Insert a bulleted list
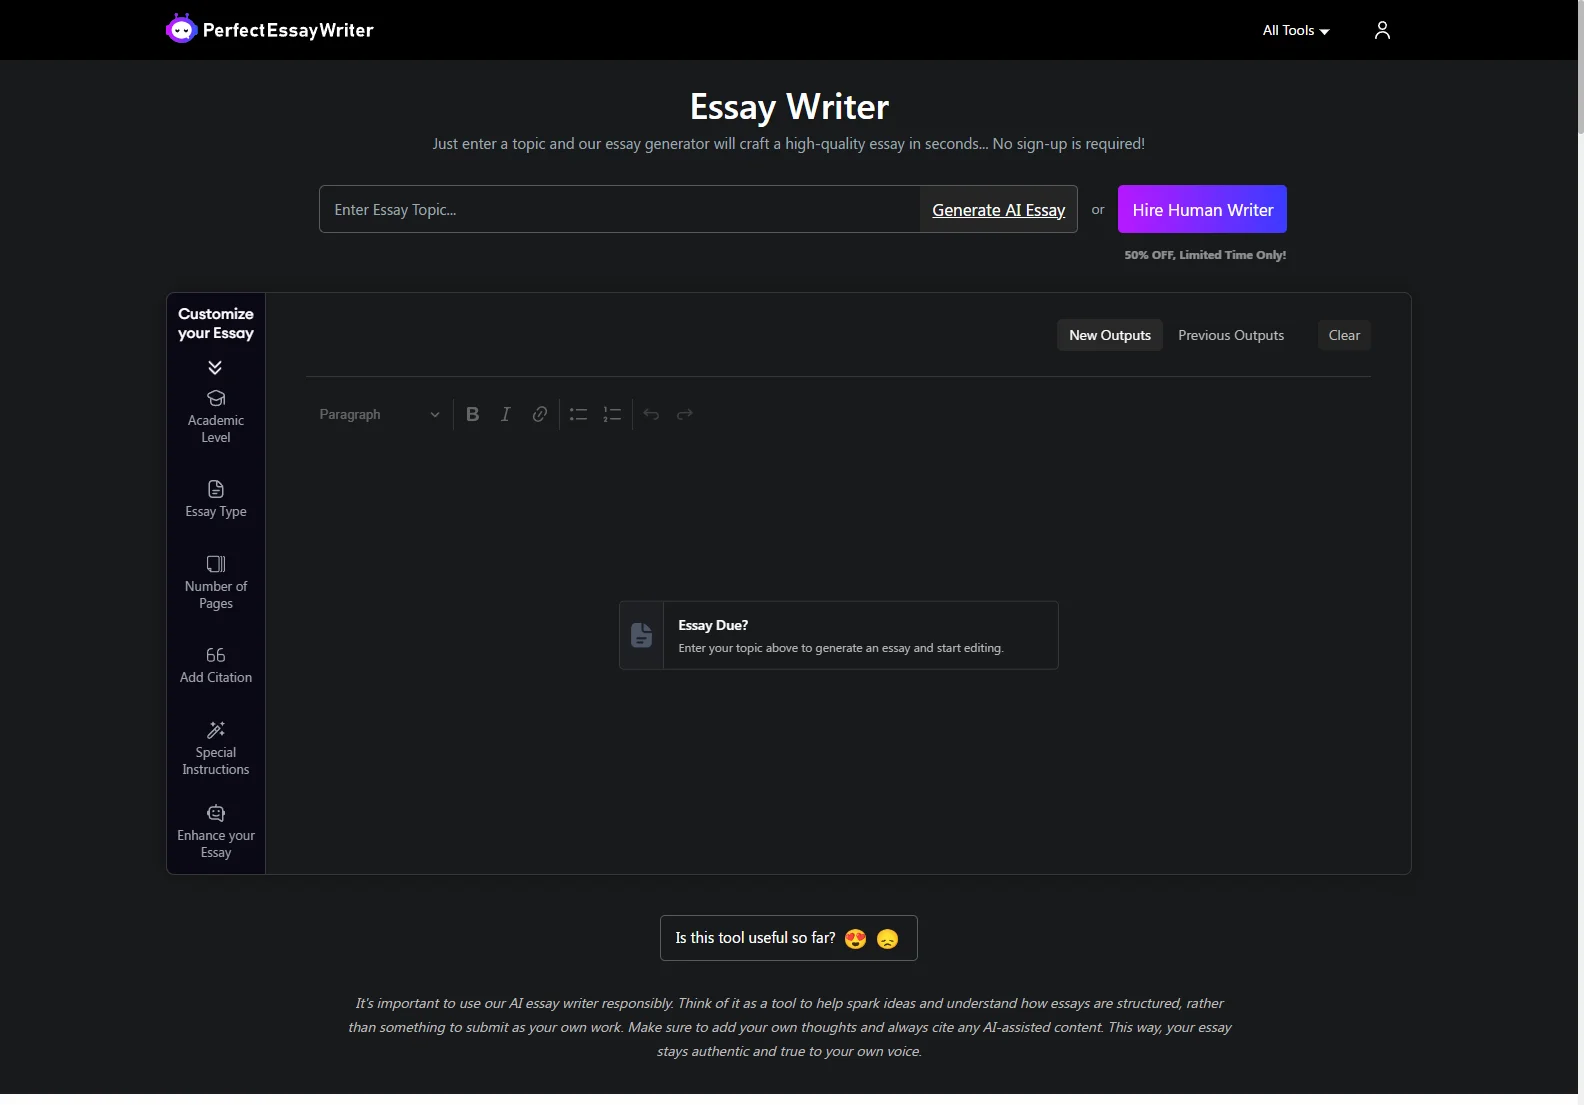 [578, 414]
